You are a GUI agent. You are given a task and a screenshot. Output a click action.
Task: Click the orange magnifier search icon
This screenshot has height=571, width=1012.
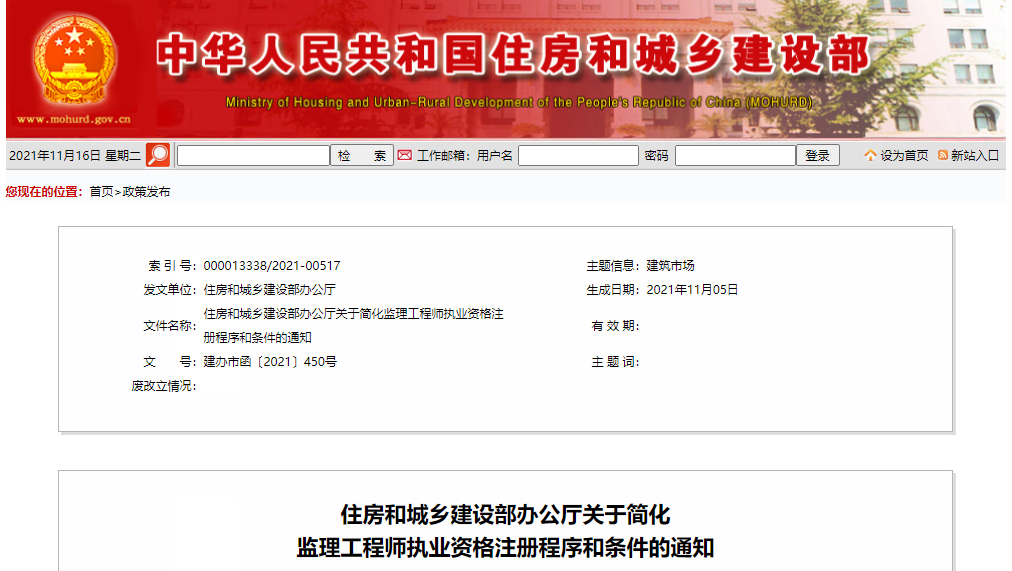point(158,155)
